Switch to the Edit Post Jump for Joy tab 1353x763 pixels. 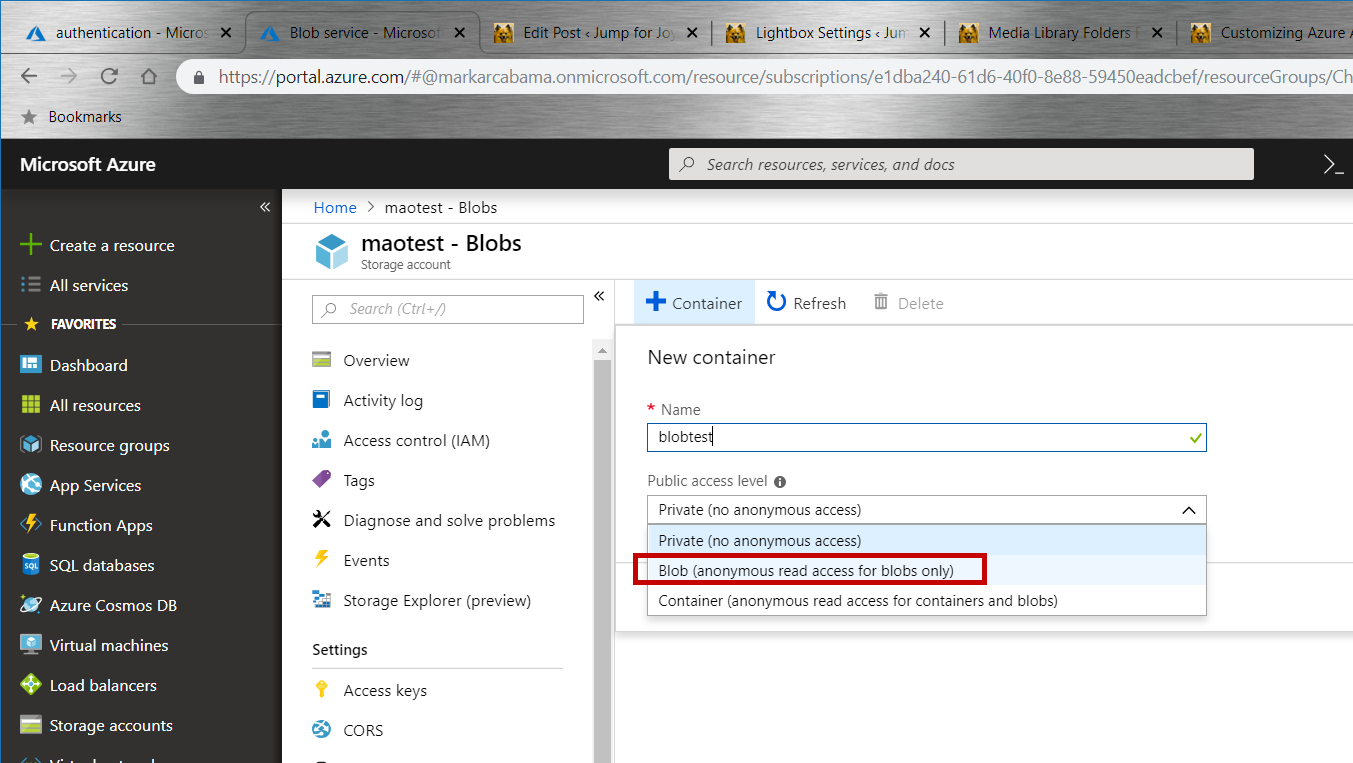click(598, 33)
